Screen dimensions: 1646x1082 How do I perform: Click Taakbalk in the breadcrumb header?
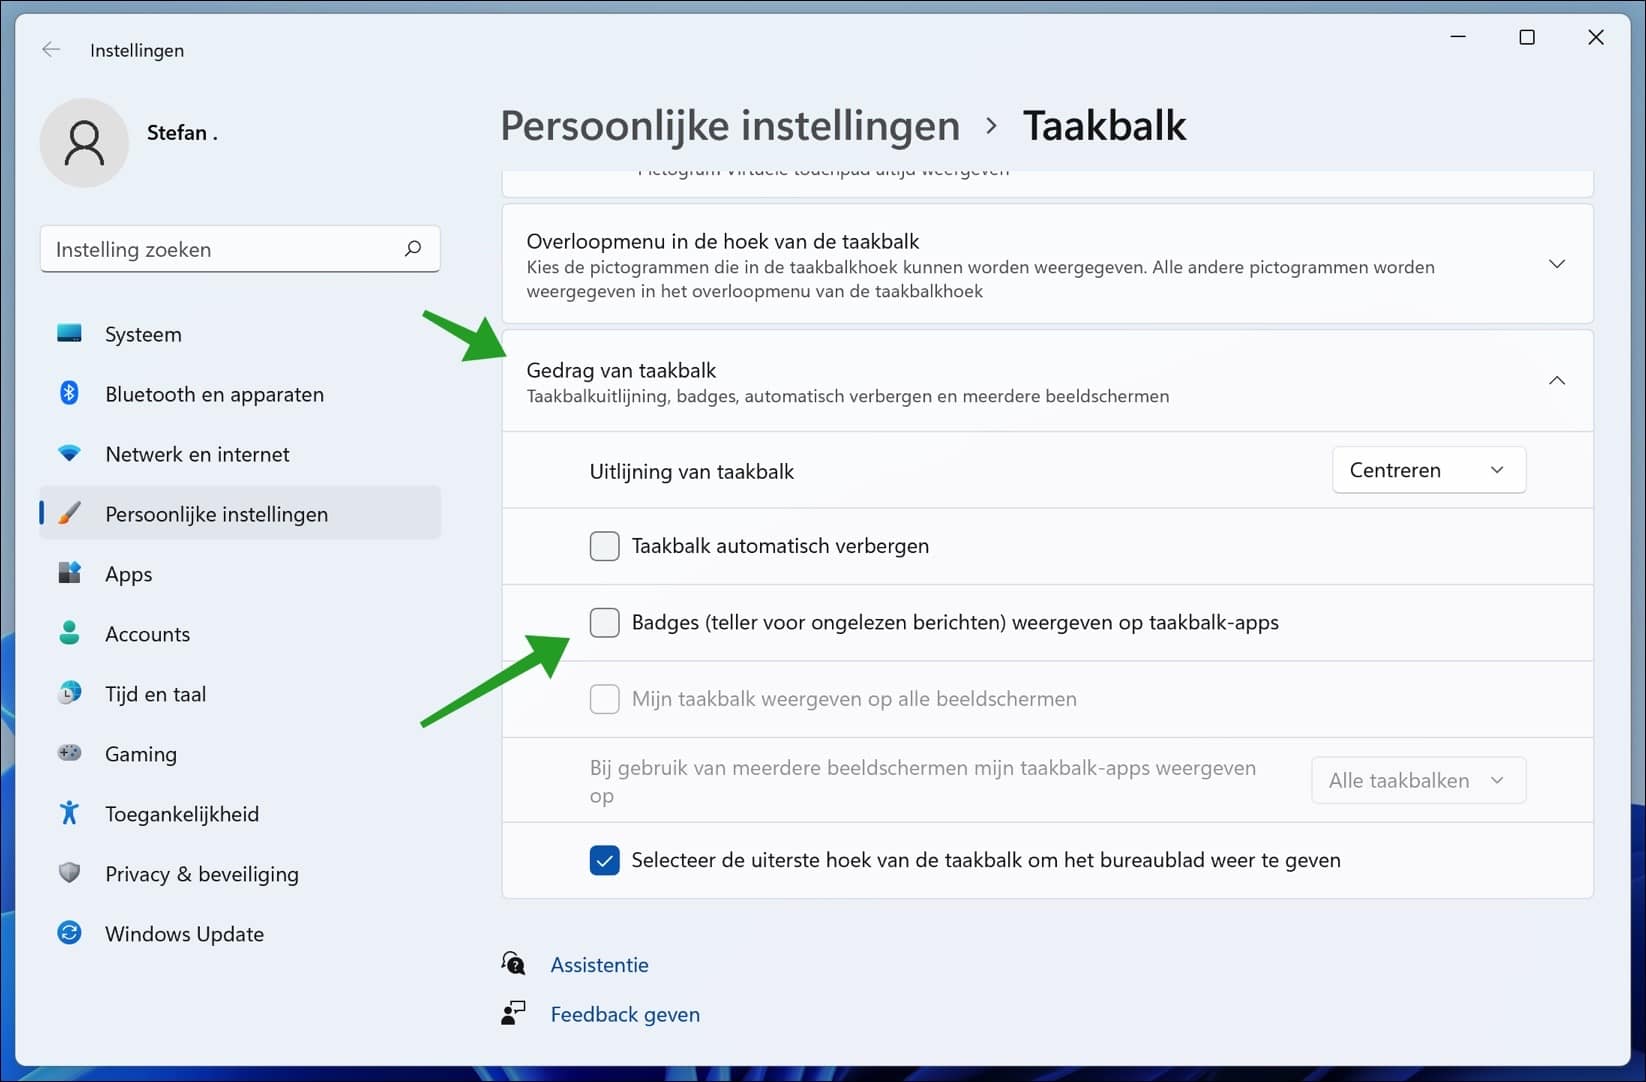[1103, 125]
